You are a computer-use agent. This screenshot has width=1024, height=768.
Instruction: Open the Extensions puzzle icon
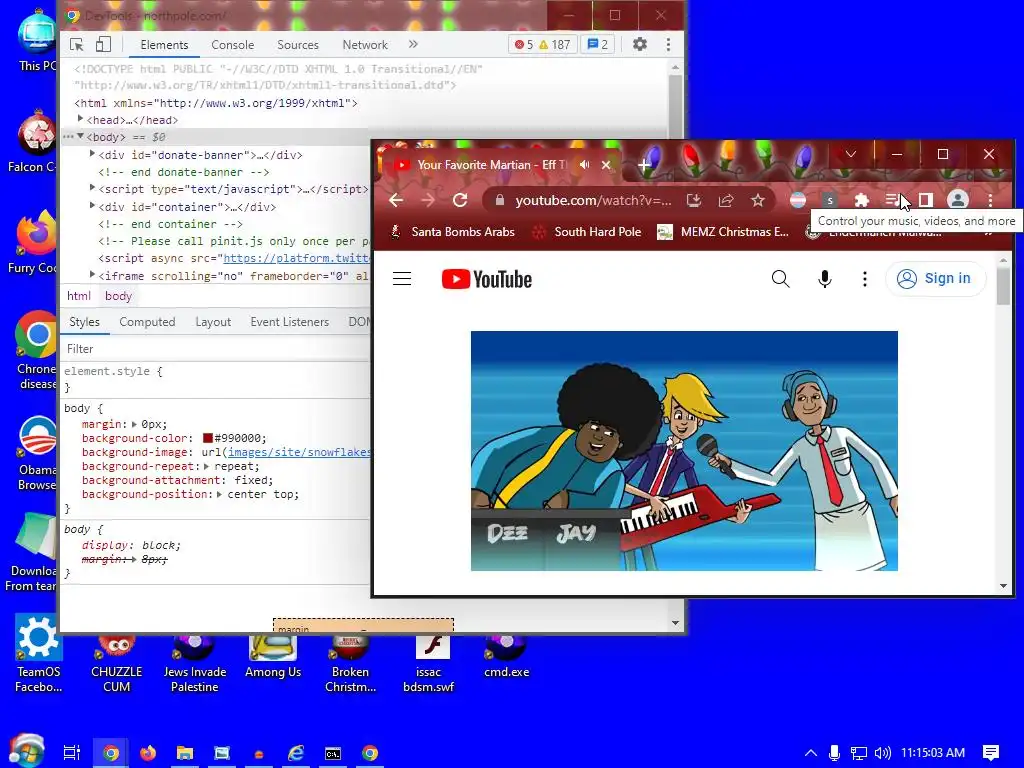coord(861,200)
